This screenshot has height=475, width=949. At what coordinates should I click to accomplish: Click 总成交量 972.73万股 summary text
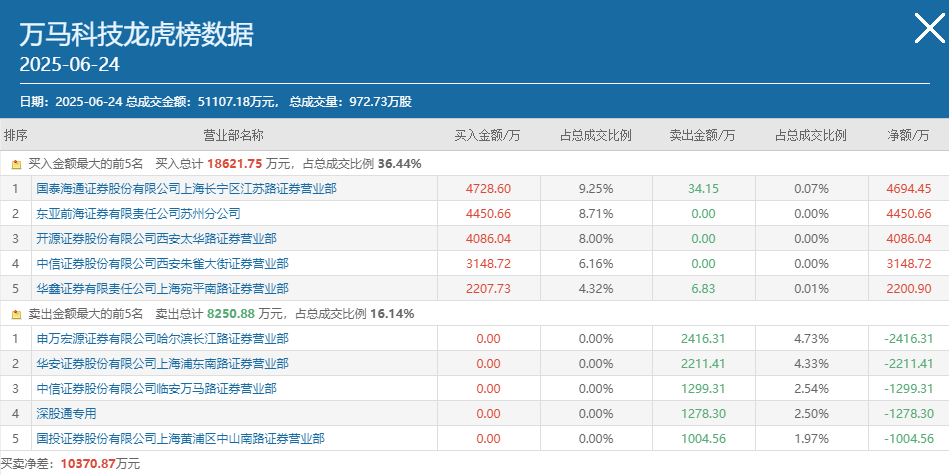coord(350,102)
